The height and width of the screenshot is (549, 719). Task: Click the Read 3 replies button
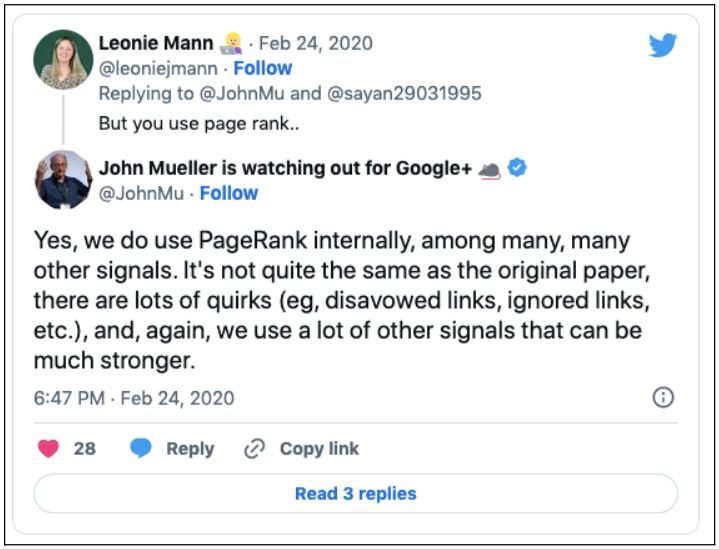pos(355,494)
